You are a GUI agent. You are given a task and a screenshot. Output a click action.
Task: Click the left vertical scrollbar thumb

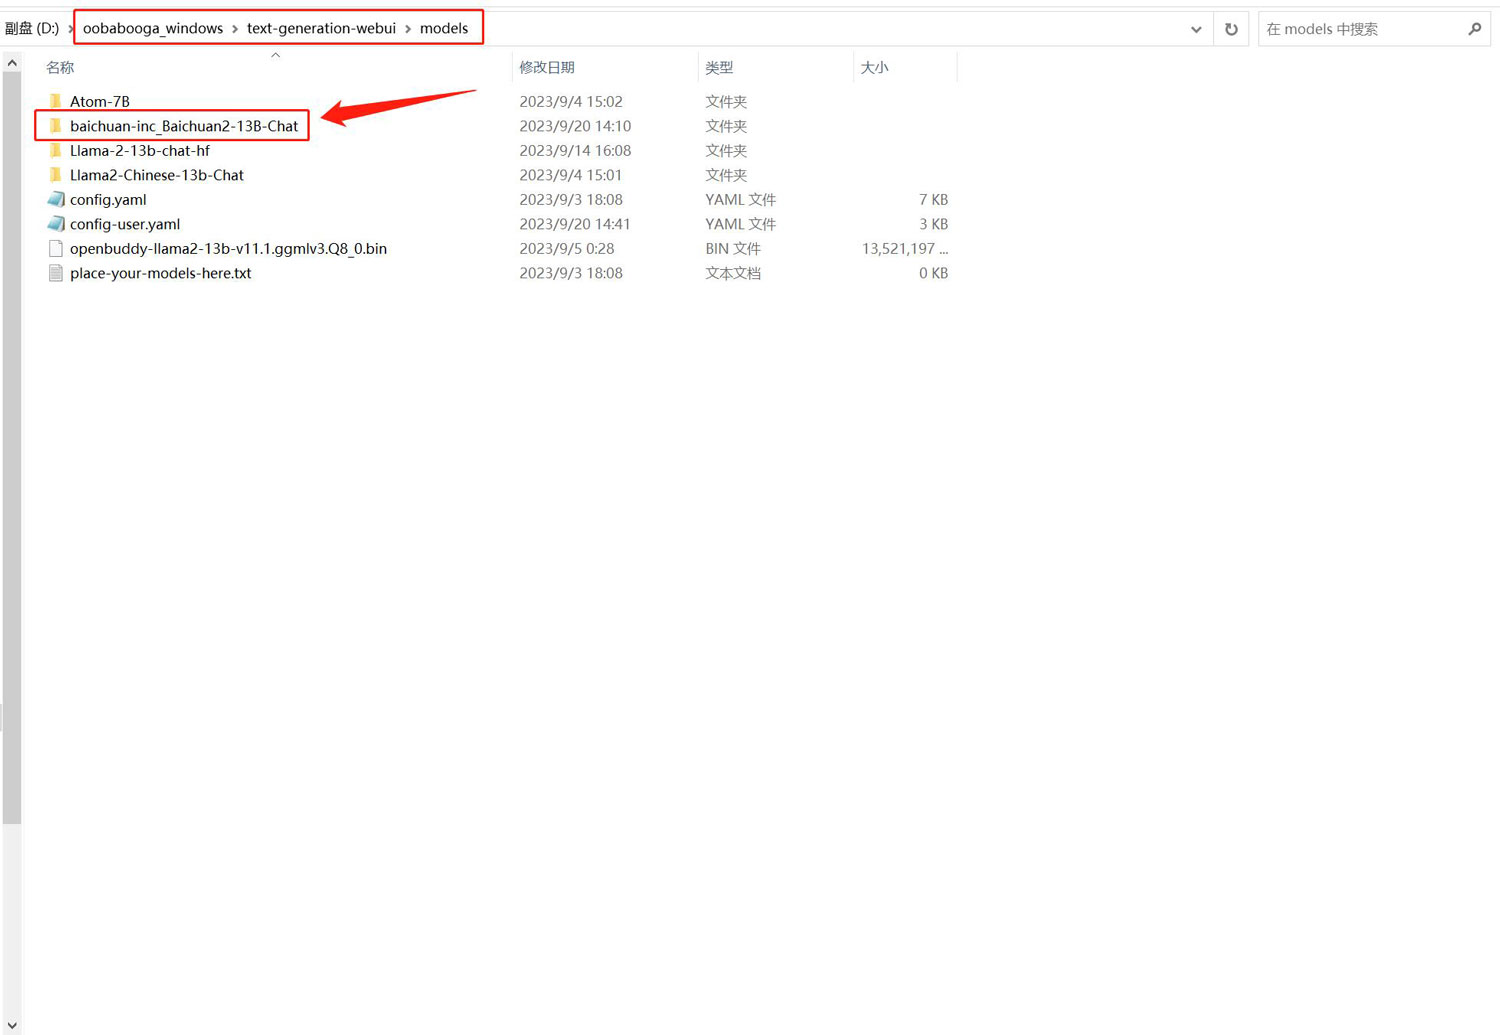tap(12, 448)
